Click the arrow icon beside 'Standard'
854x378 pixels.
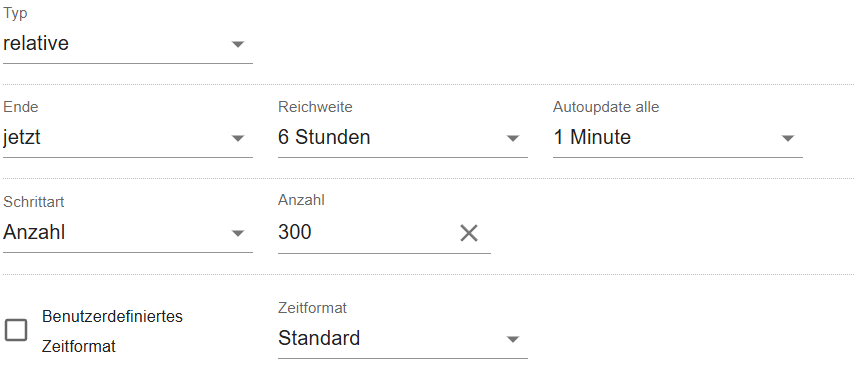point(513,339)
